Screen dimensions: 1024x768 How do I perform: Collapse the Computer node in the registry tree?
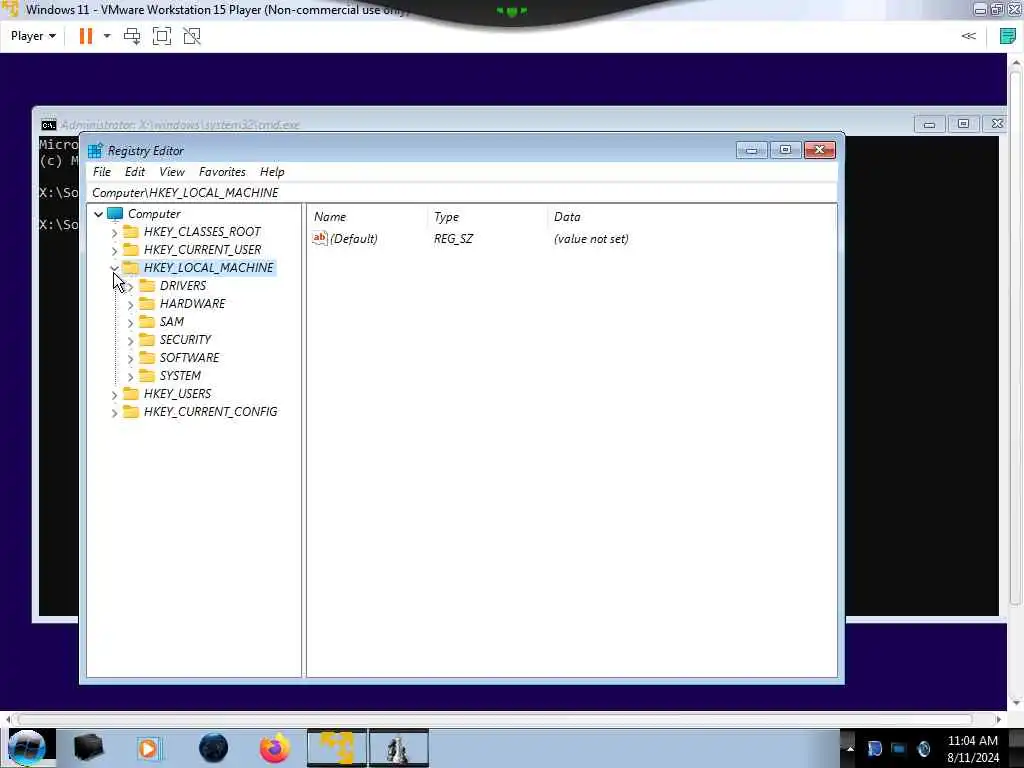[98, 214]
